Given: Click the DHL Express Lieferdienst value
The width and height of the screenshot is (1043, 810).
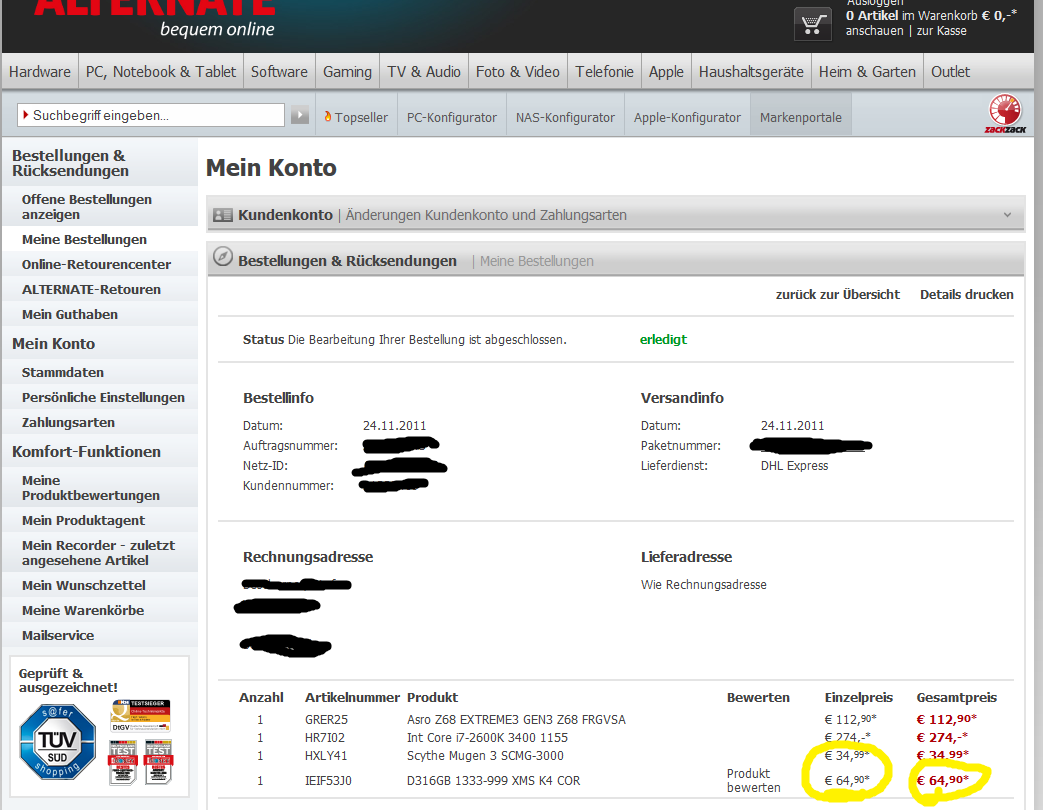Looking at the screenshot, I should 794,466.
